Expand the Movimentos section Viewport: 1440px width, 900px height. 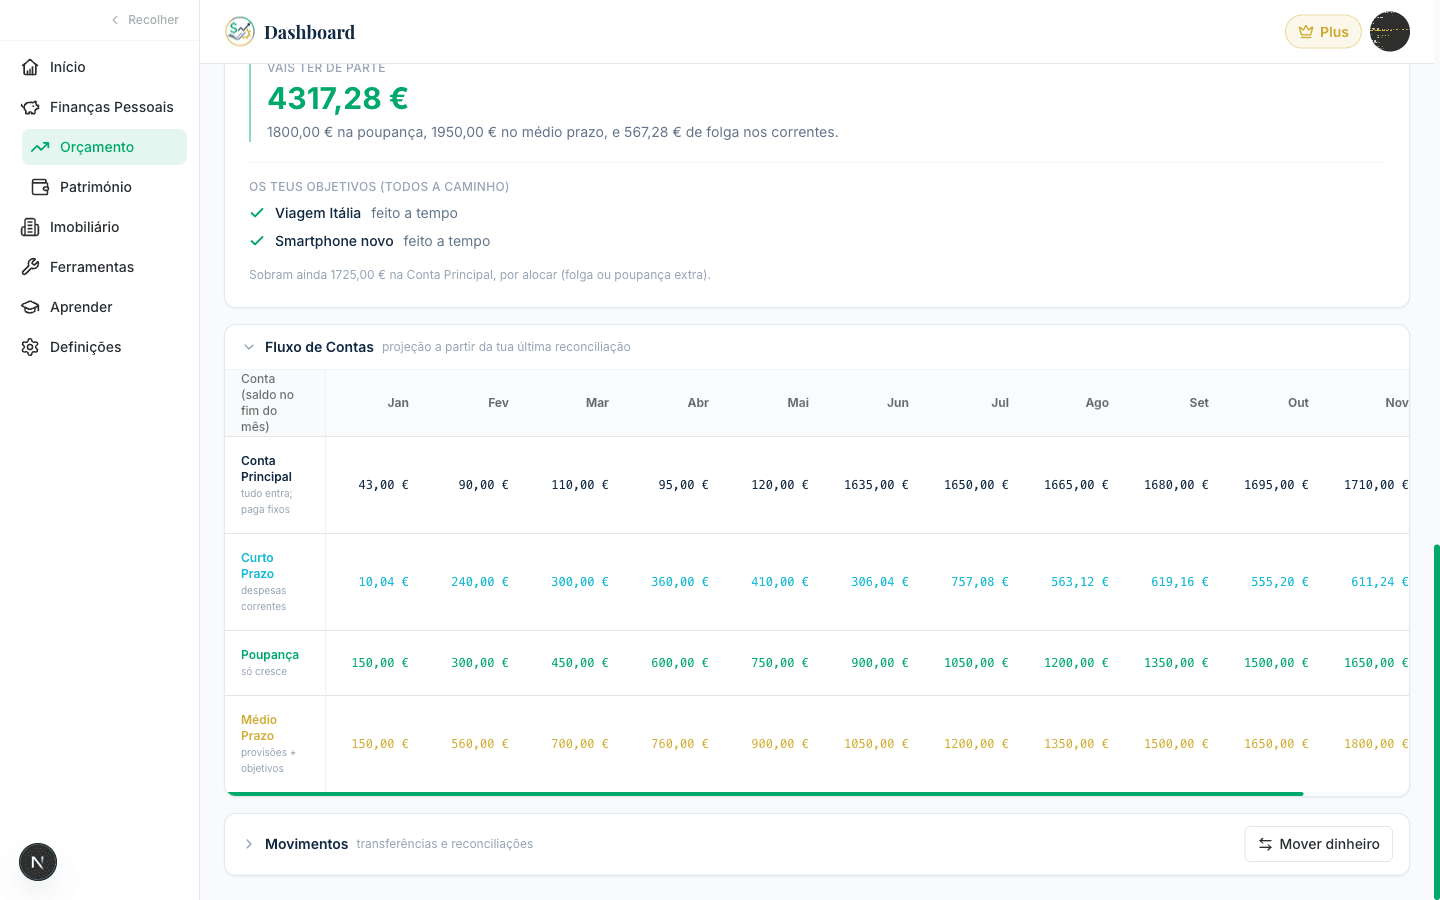click(249, 844)
